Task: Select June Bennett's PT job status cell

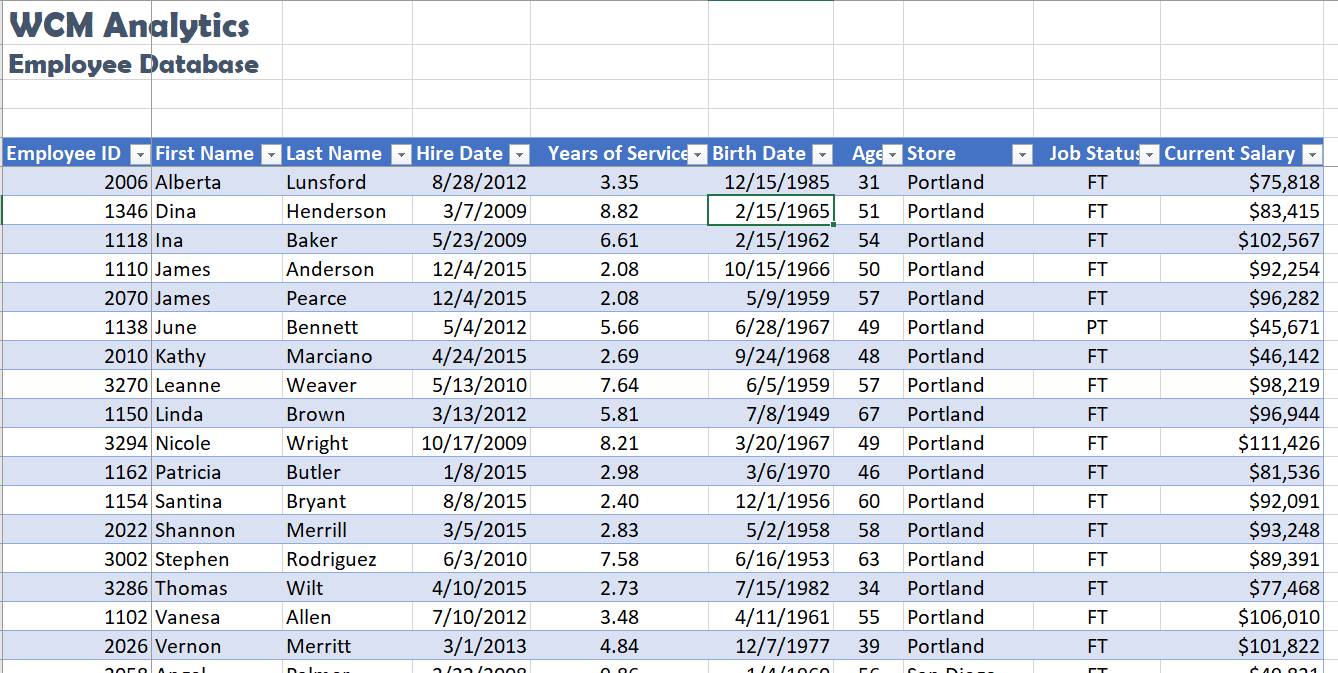Action: click(x=1097, y=327)
